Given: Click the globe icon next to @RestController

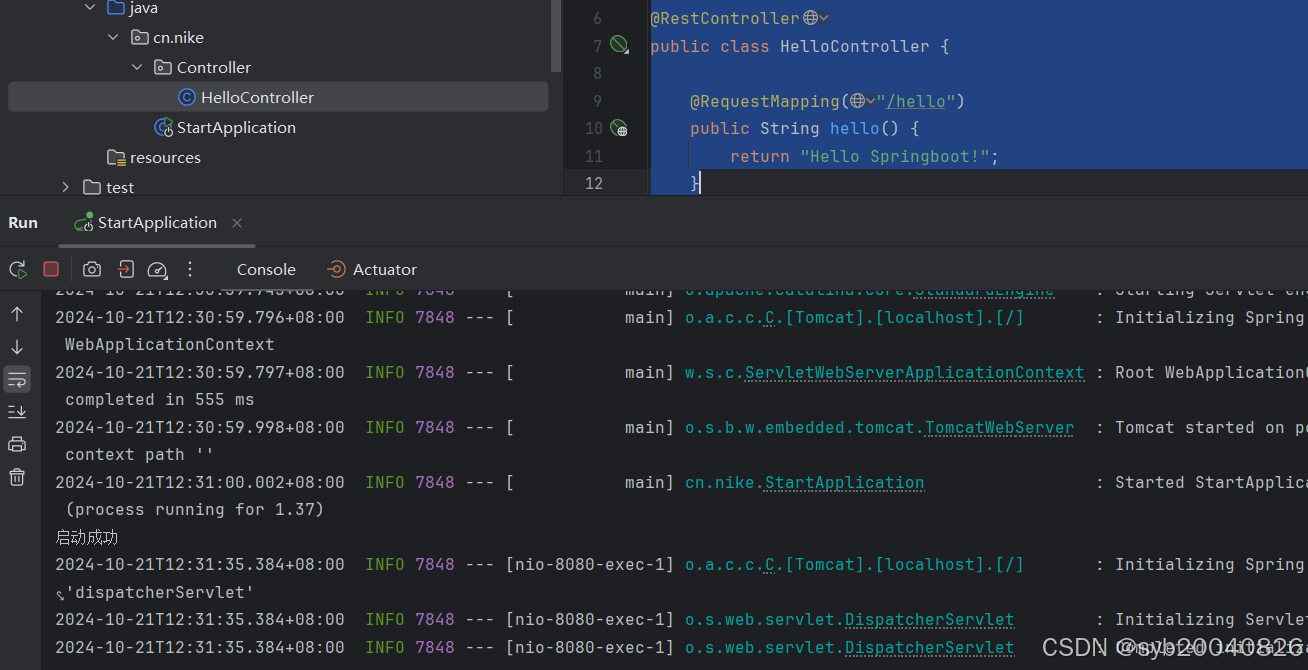Looking at the screenshot, I should 811,18.
